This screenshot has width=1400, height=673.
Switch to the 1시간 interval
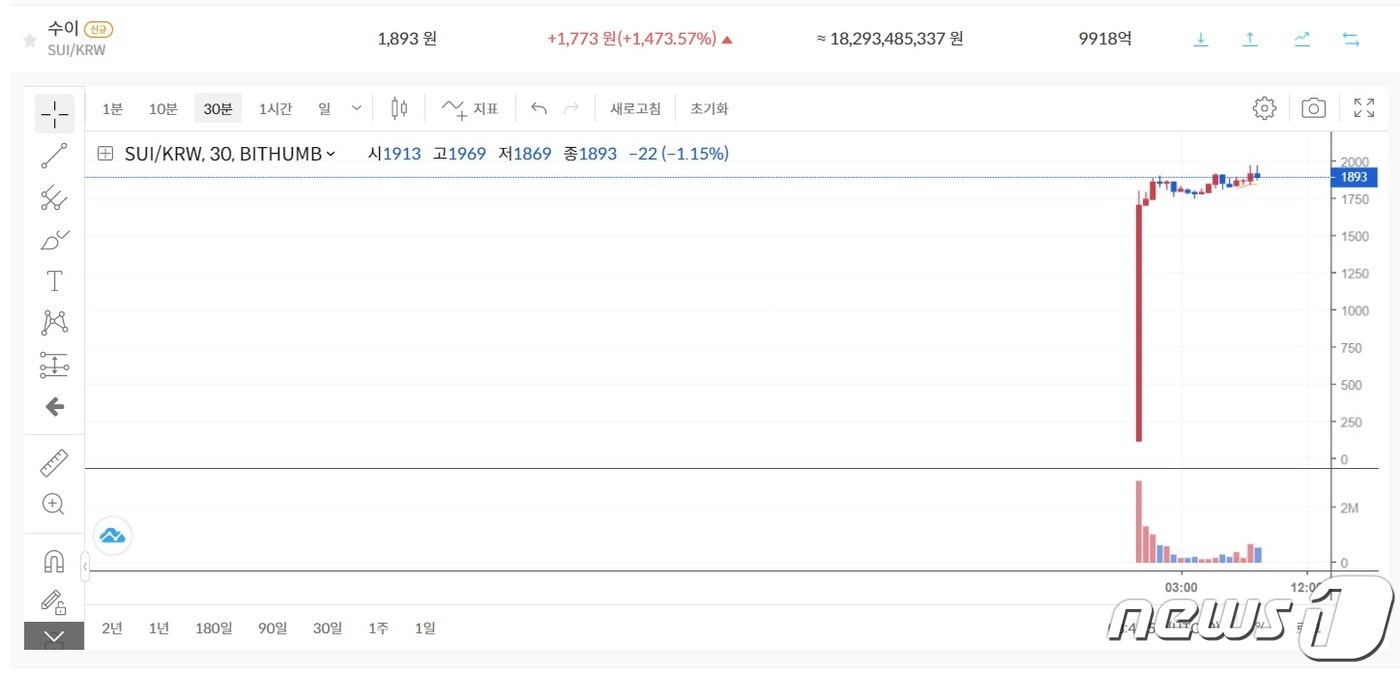click(x=275, y=109)
